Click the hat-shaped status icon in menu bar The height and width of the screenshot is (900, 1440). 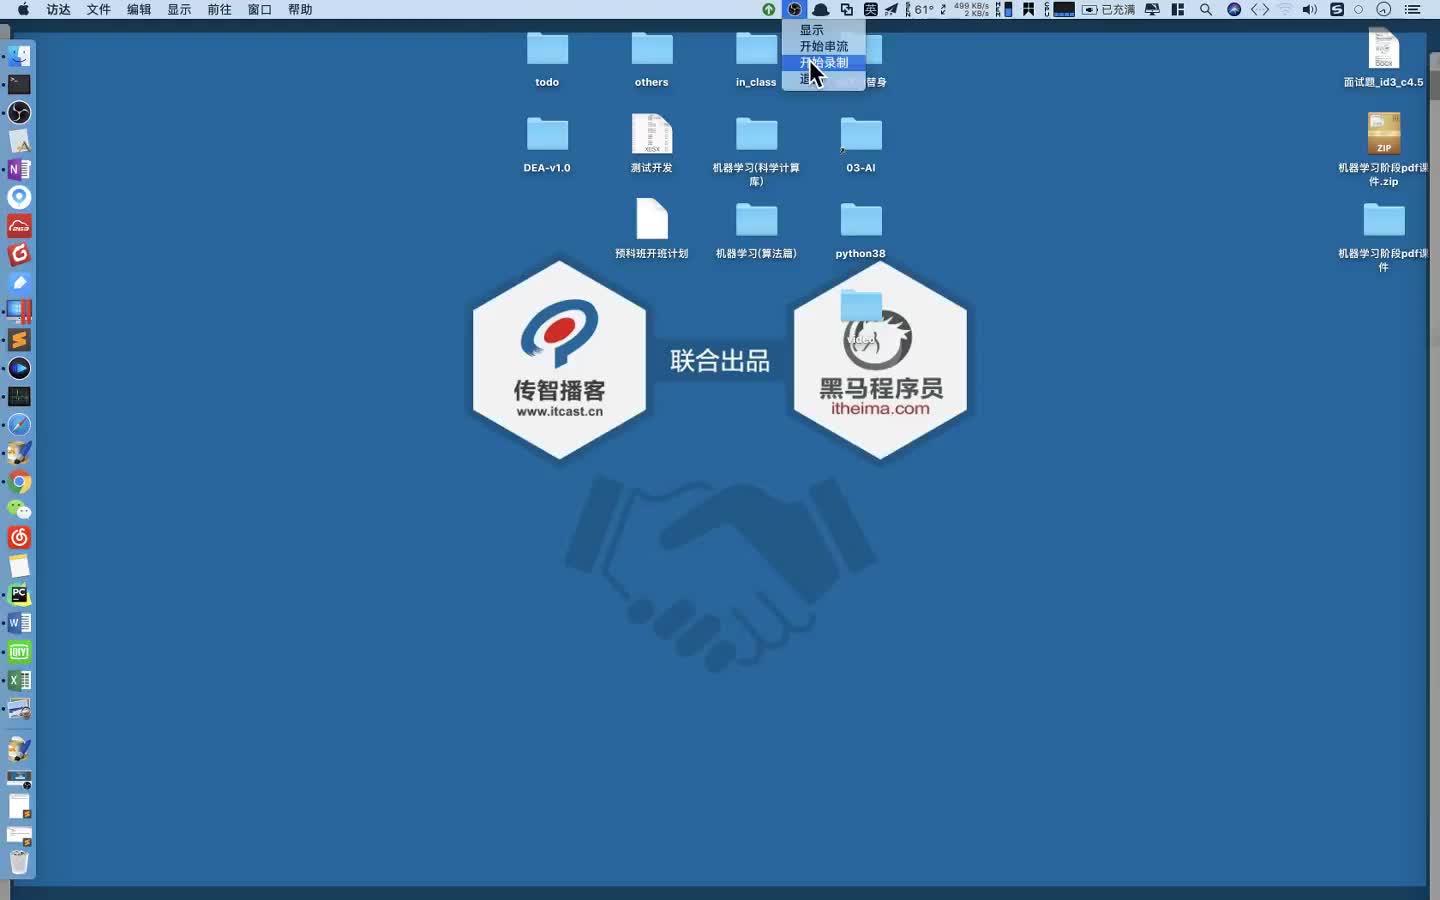(821, 9)
